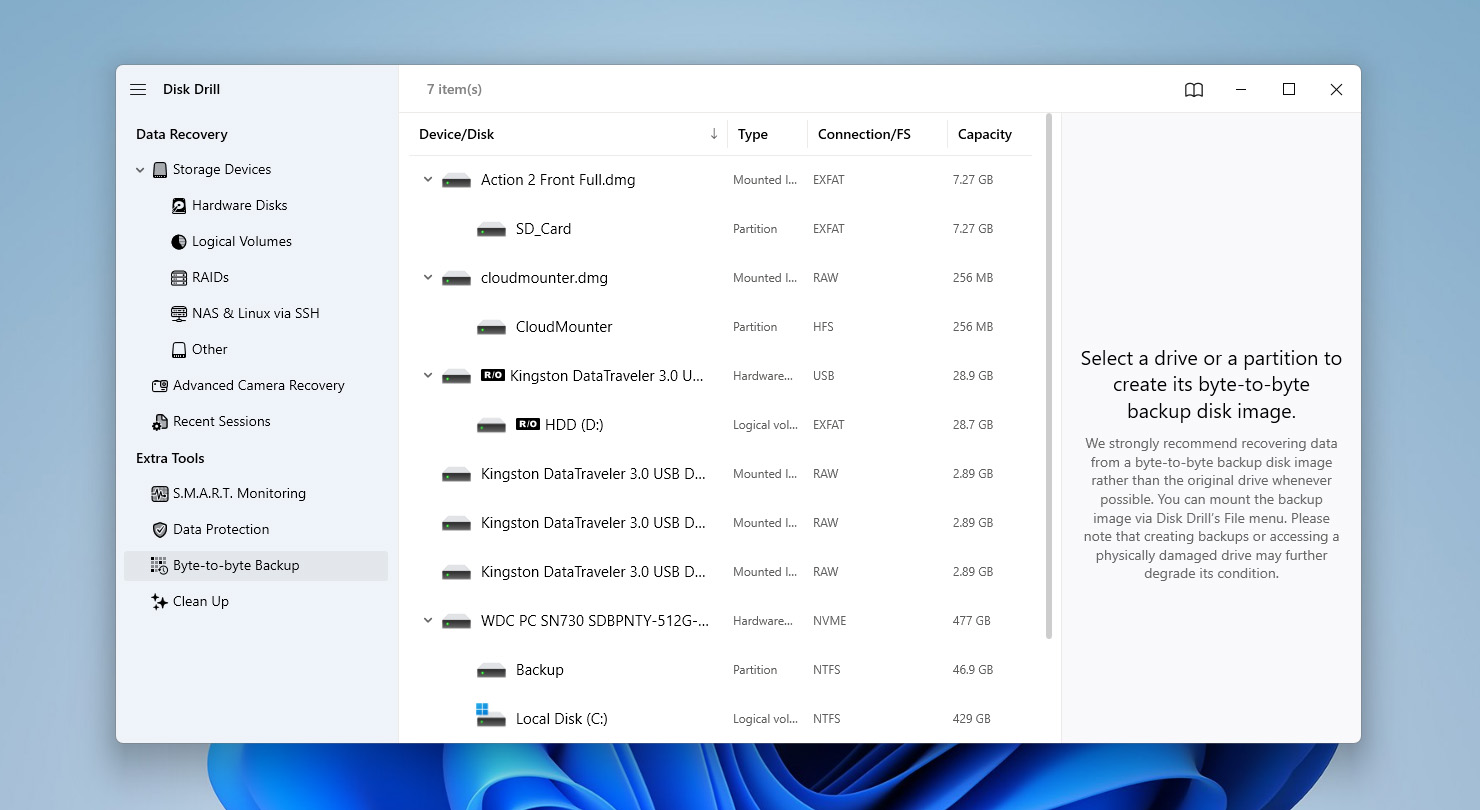Open the hamburger menu

point(137,89)
